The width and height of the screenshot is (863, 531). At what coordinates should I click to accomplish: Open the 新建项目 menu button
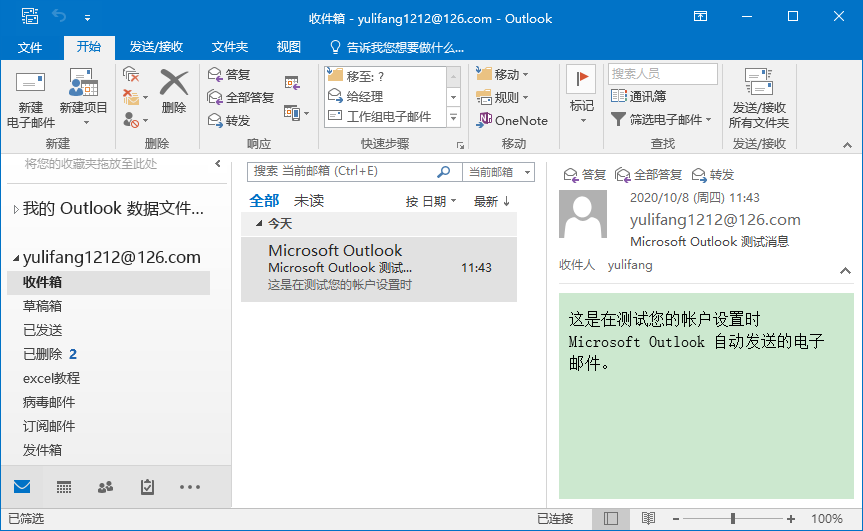pyautogui.click(x=83, y=98)
